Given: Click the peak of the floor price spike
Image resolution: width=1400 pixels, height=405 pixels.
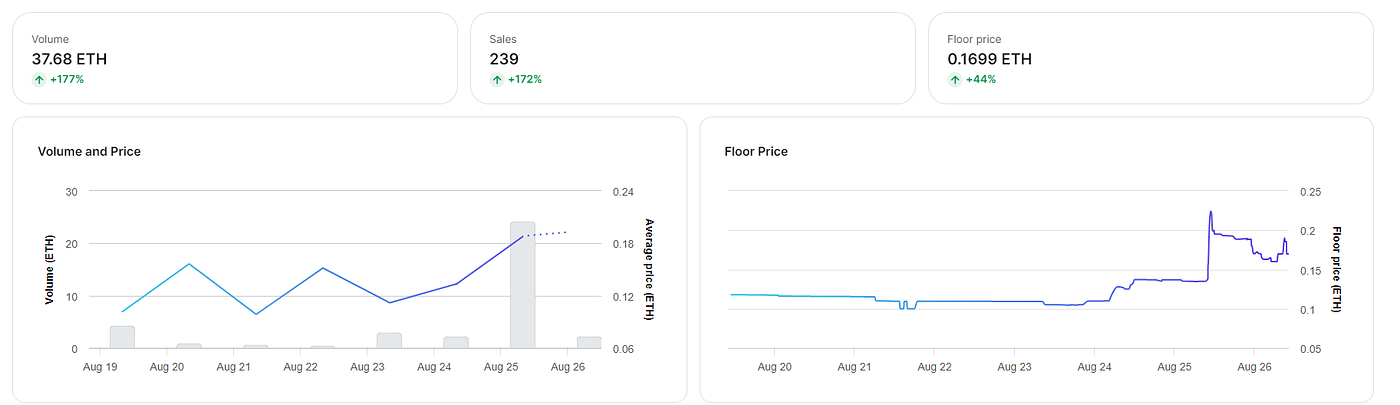Looking at the screenshot, I should click(x=1211, y=212).
